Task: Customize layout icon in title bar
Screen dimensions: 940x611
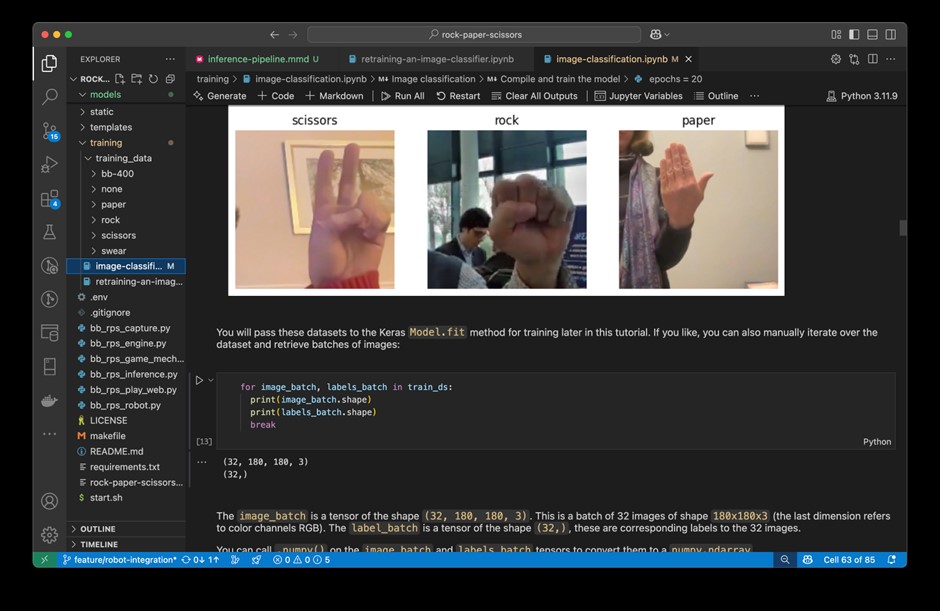Action: tap(836, 35)
